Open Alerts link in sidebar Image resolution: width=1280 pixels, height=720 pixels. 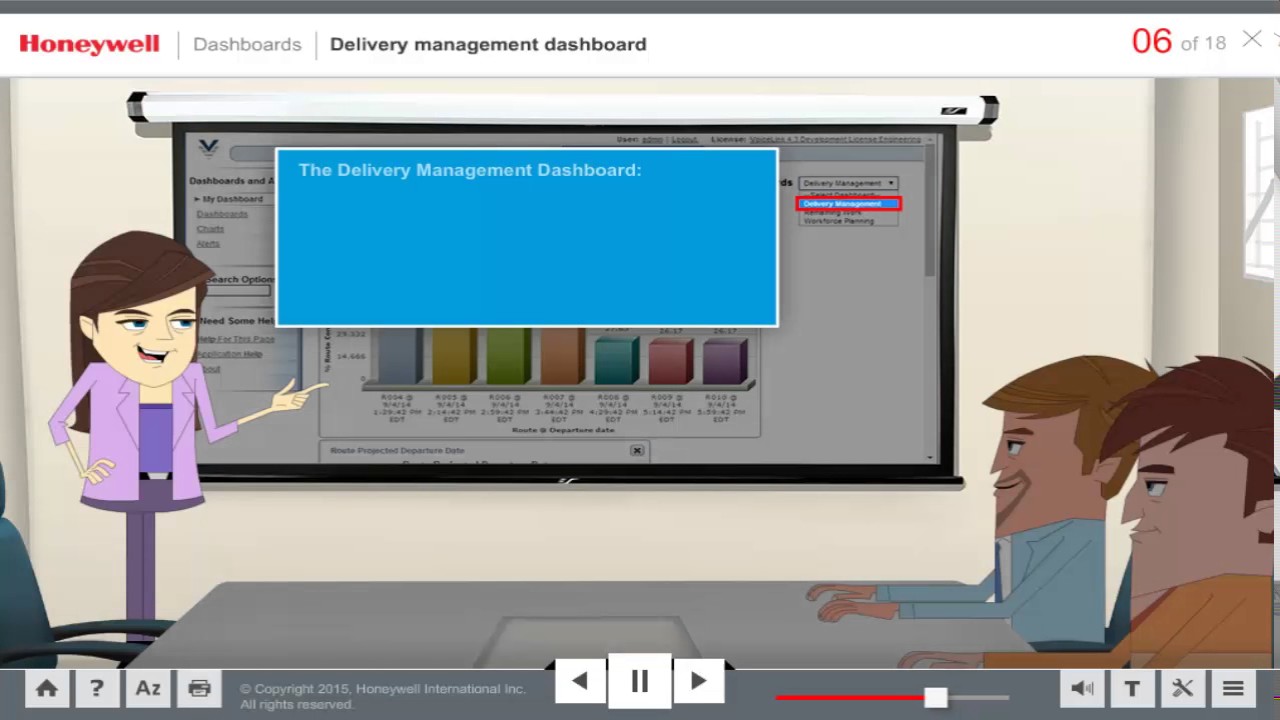point(208,244)
